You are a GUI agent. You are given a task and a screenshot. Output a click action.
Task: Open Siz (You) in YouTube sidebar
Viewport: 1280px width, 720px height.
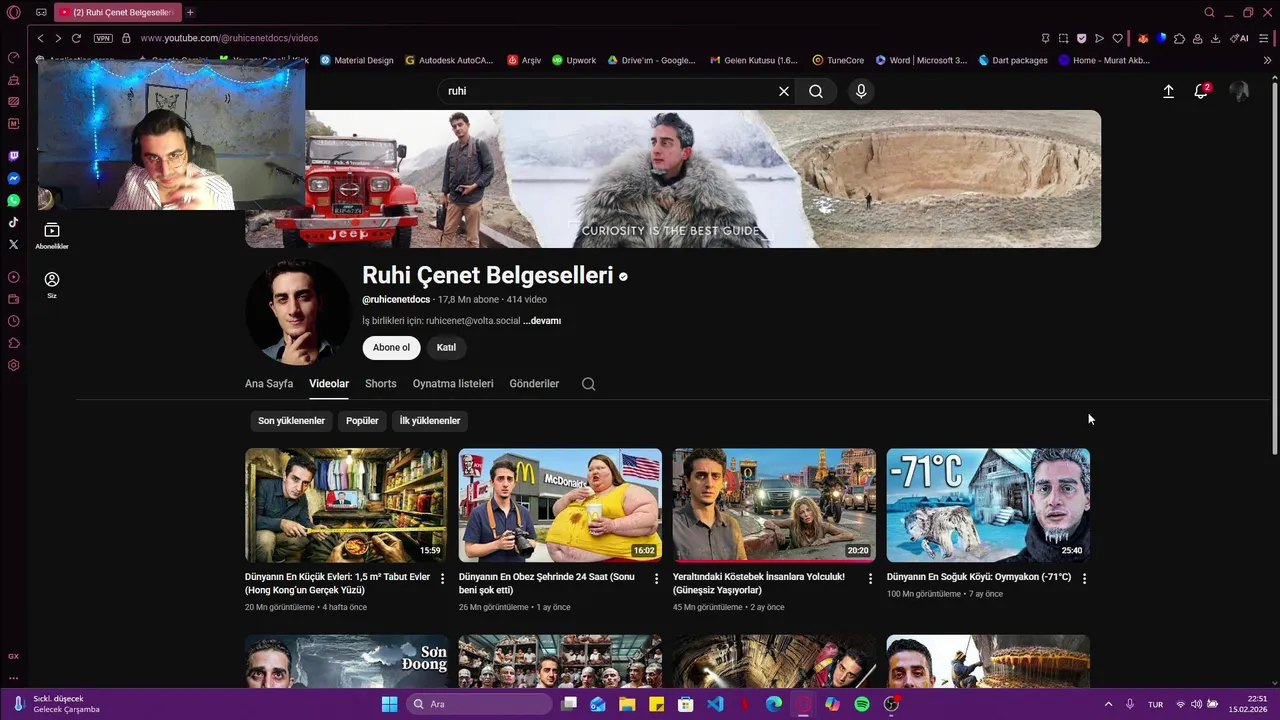coord(52,285)
